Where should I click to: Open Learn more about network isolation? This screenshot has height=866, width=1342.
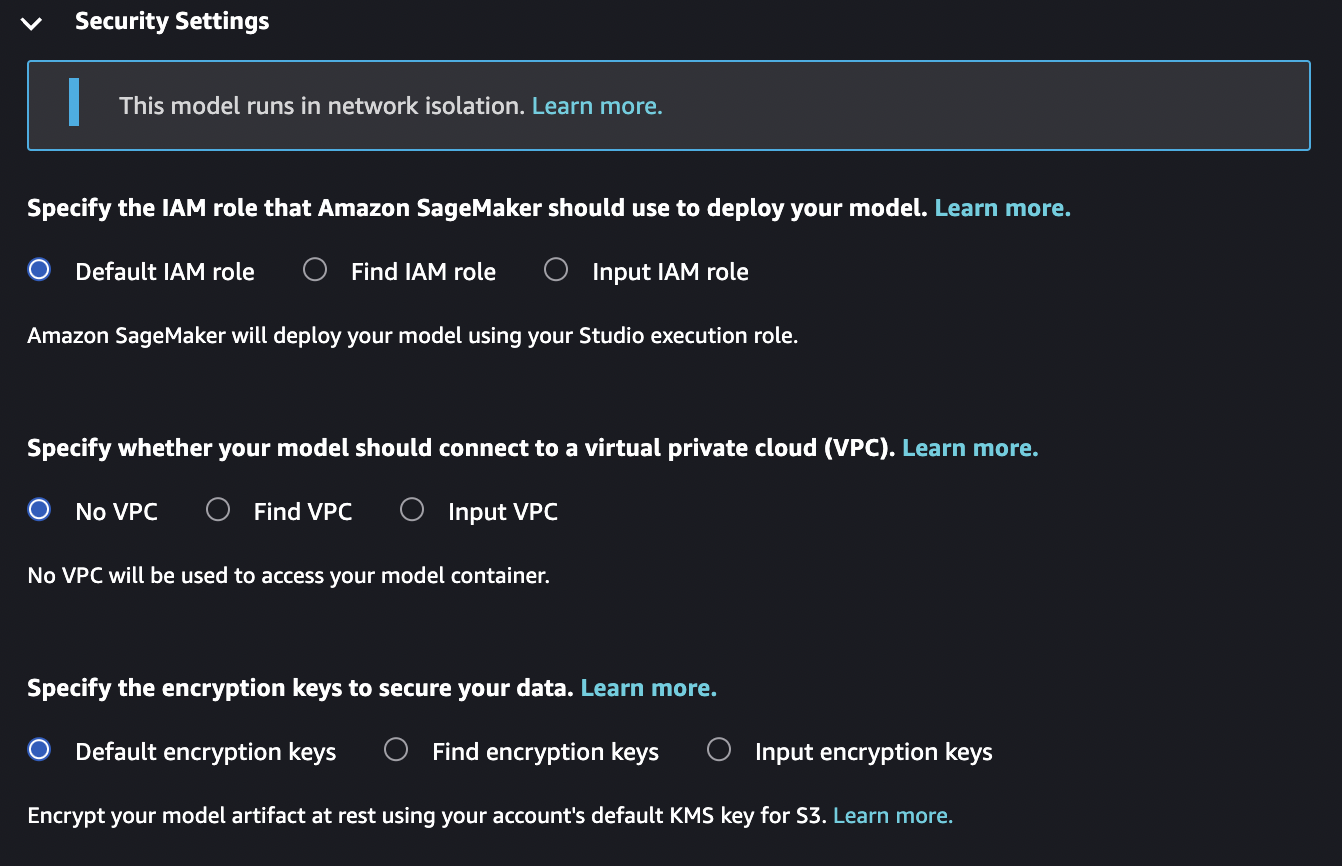coord(596,105)
